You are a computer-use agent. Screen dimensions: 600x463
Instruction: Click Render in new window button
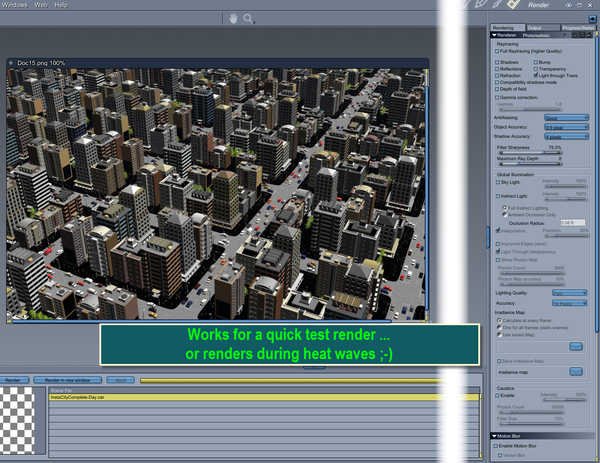tap(66, 380)
